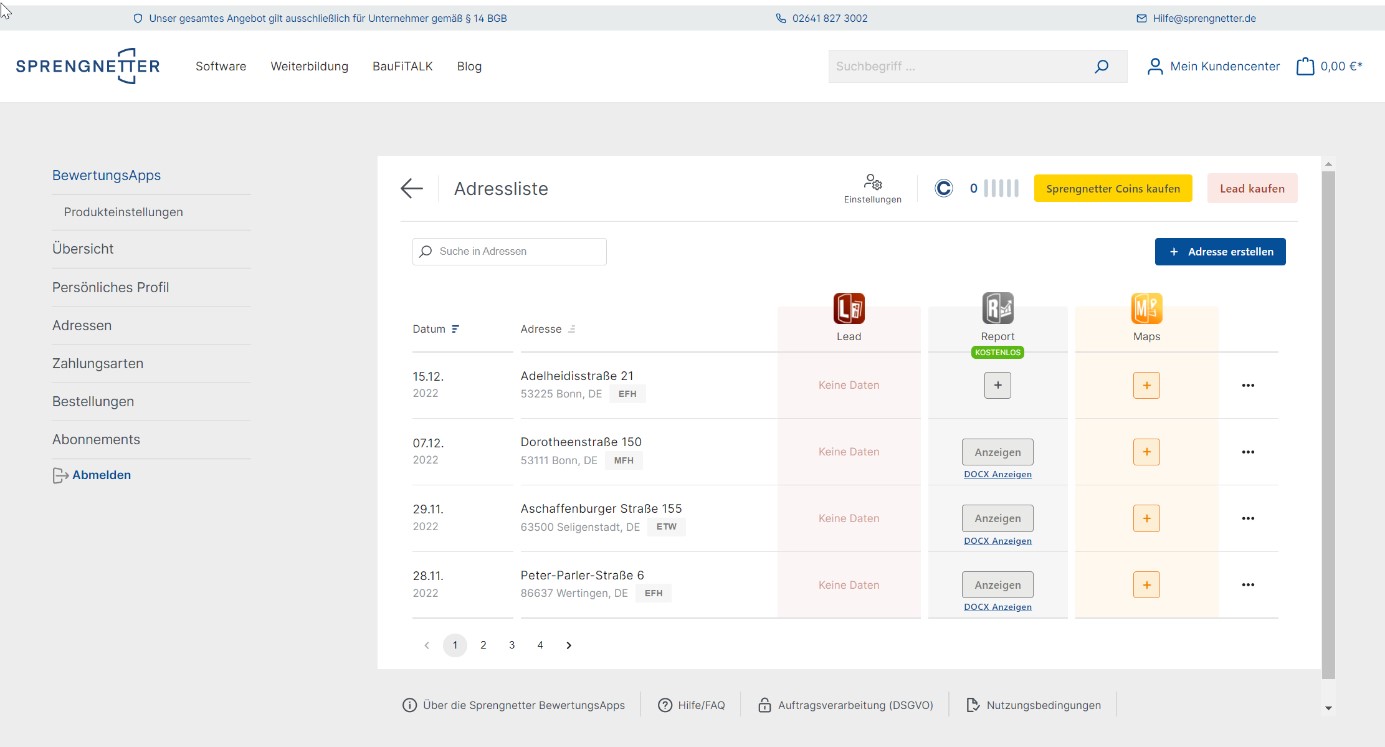Viewport: 1385px width, 747px height.
Task: Open Abonnements in the sidebar
Action: [96, 439]
